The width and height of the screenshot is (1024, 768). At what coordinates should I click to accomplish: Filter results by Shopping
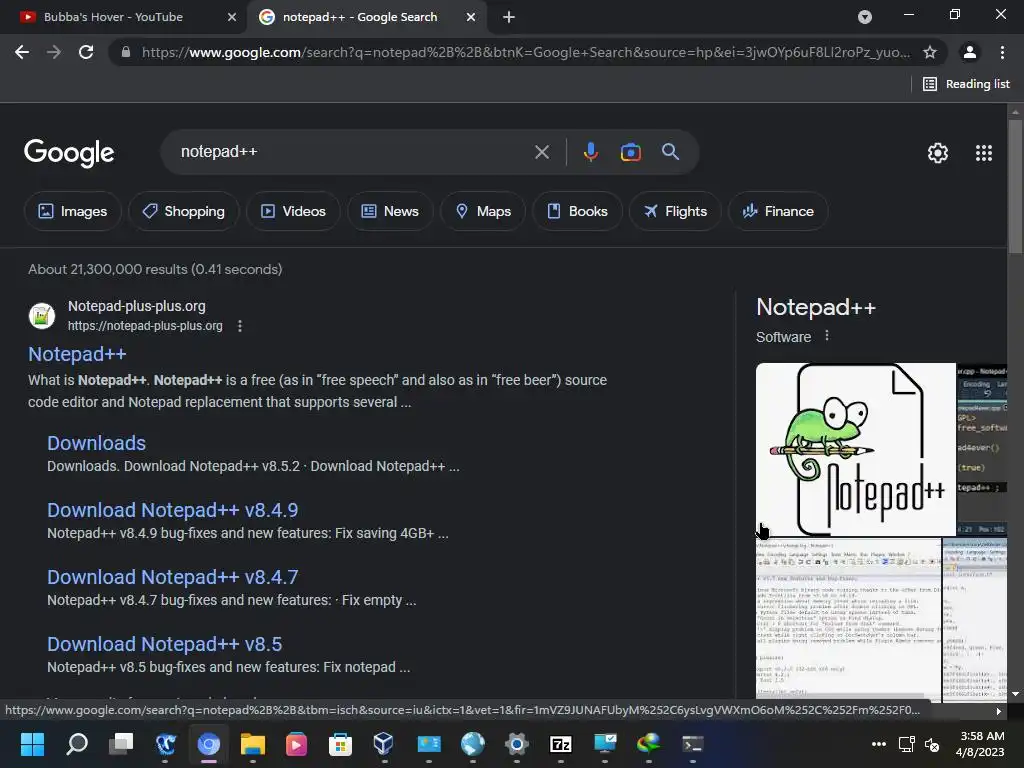click(x=184, y=211)
